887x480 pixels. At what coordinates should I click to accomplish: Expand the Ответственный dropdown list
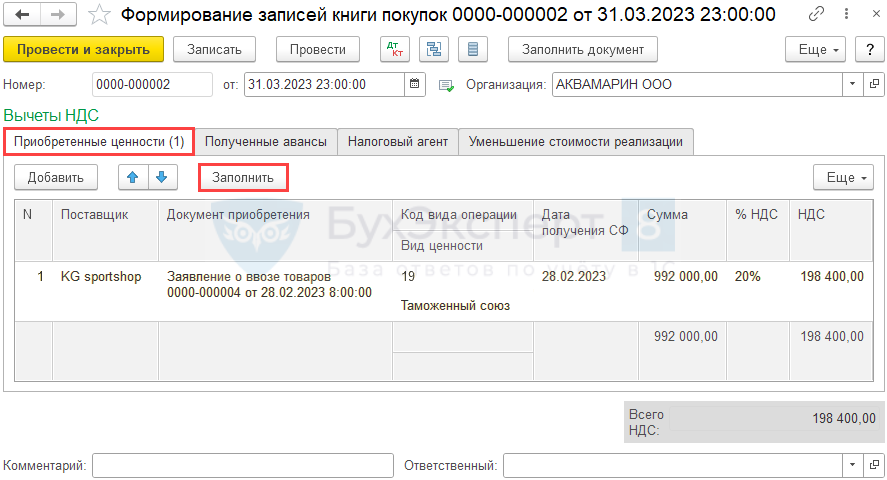point(853,465)
